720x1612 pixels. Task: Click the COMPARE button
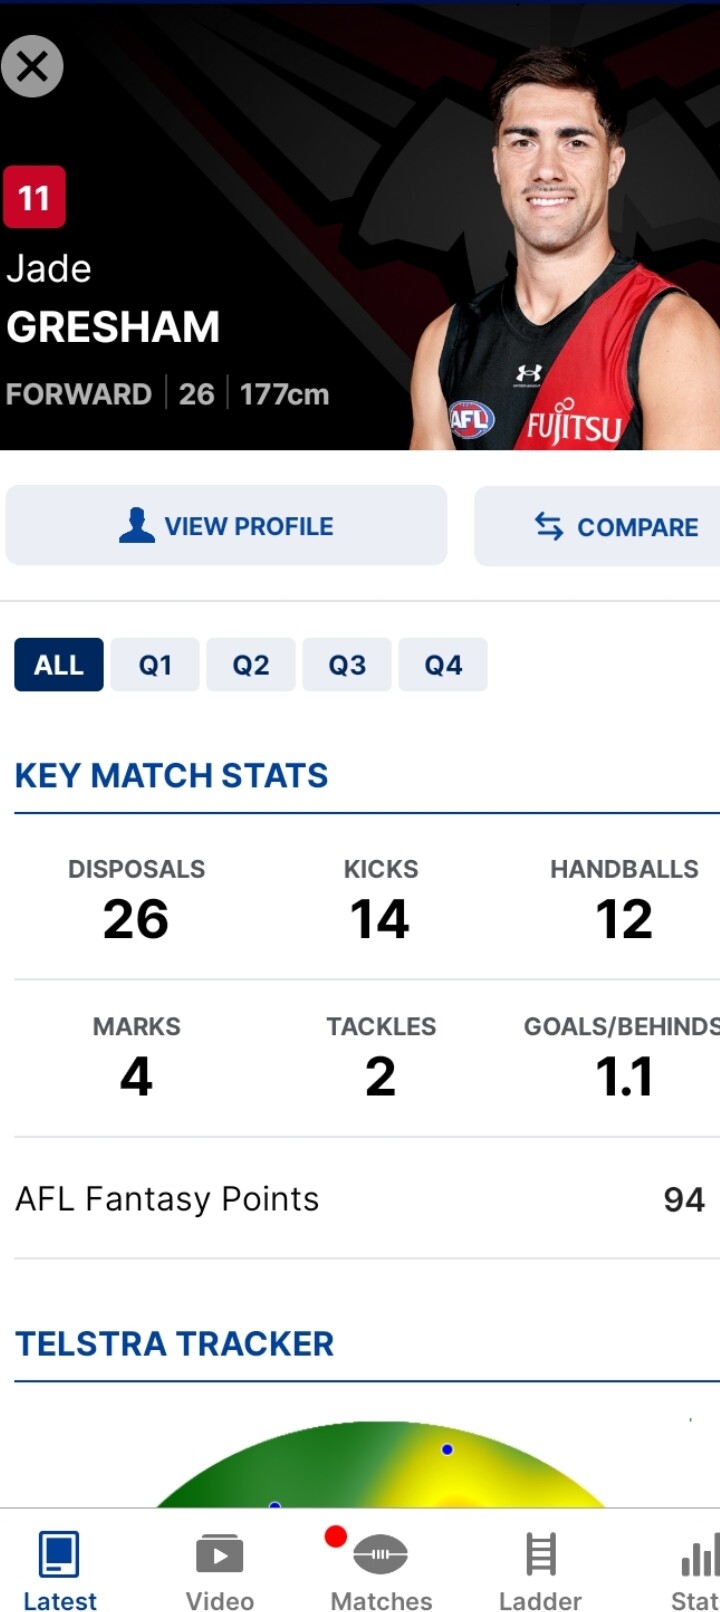point(597,526)
